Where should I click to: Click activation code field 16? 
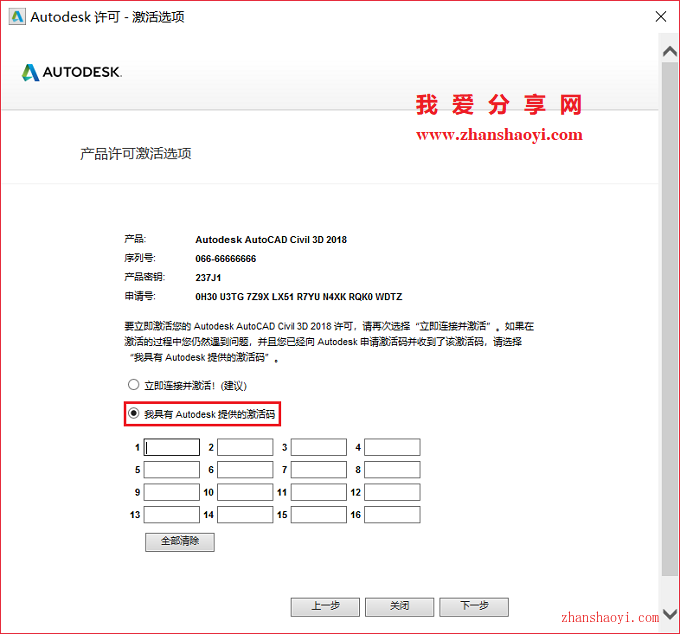392,515
